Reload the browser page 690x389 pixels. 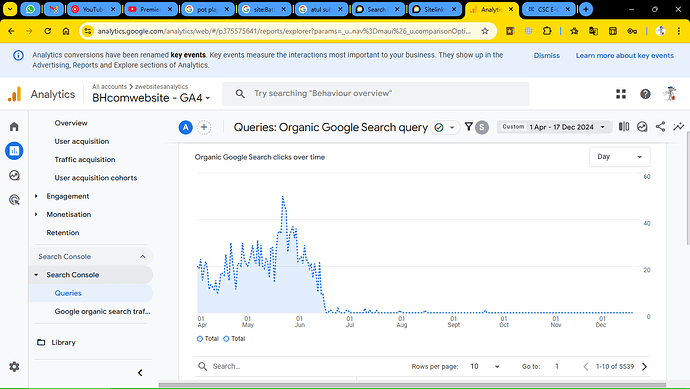48,31
